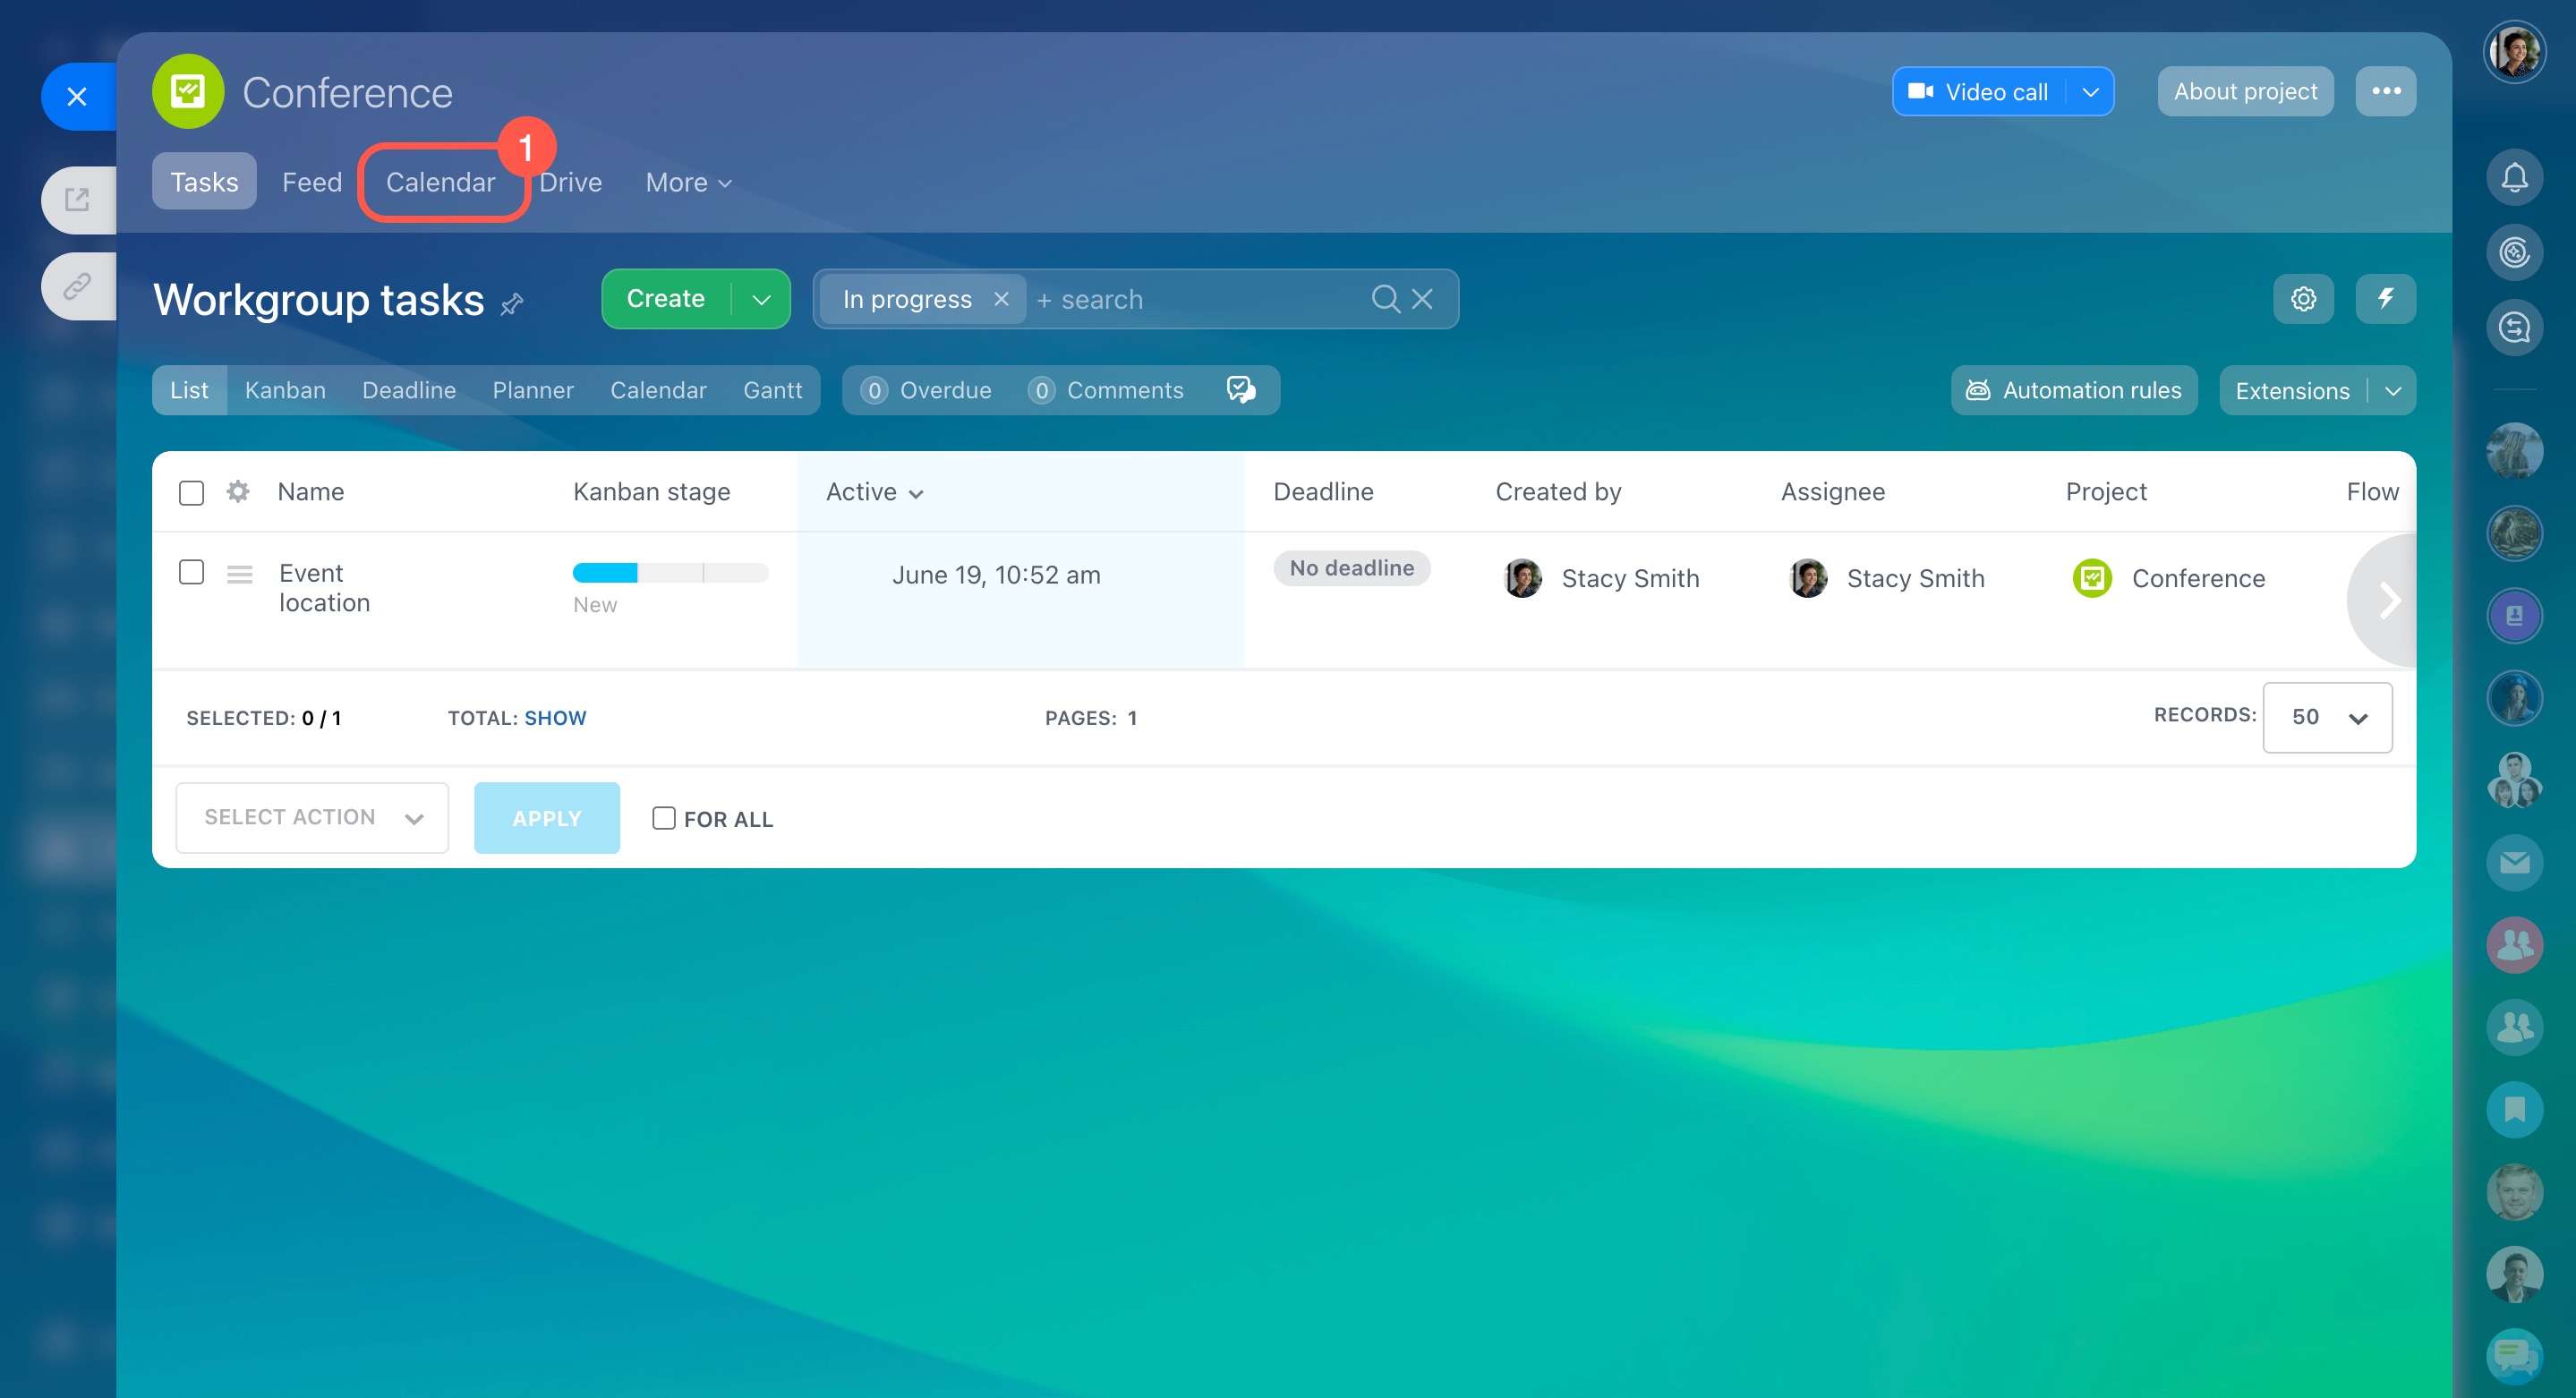Open the bookmark icon in right sidebar
Viewport: 2576px width, 1398px height.
(2513, 1109)
